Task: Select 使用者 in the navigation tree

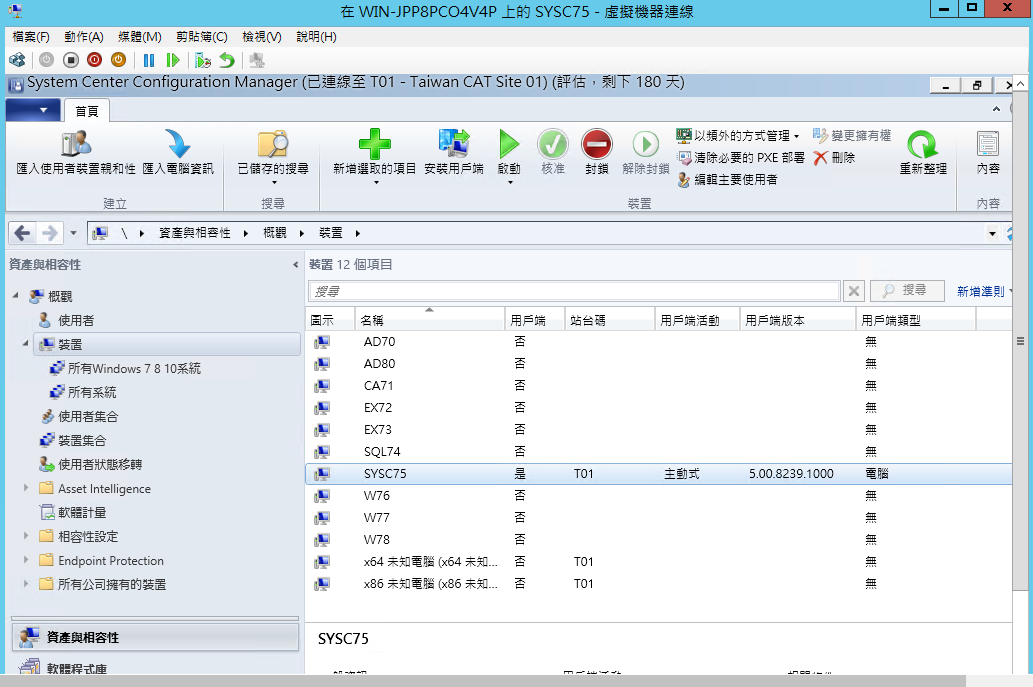Action: pos(76,320)
